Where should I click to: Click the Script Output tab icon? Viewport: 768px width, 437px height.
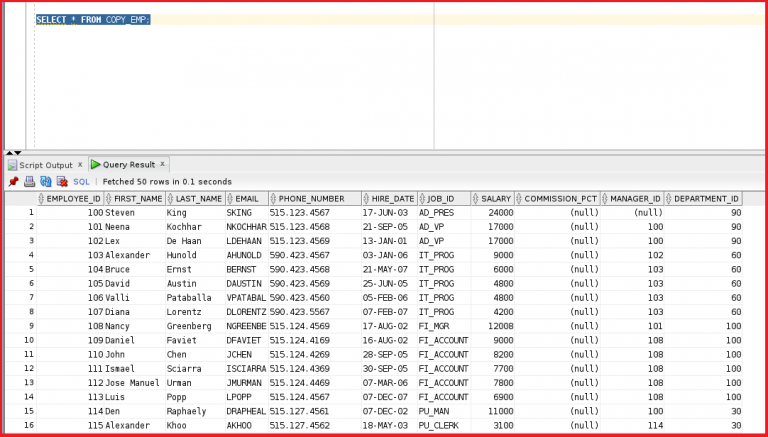(12, 165)
